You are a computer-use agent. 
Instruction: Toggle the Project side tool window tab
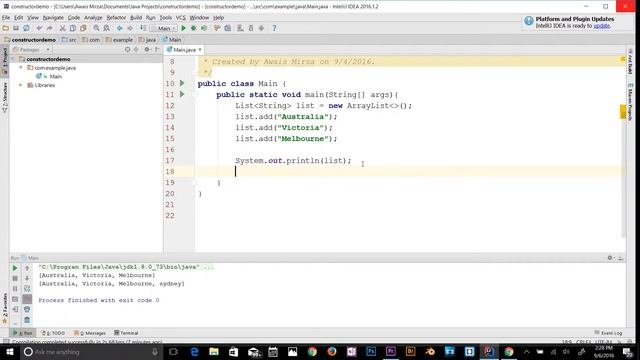(x=5, y=60)
